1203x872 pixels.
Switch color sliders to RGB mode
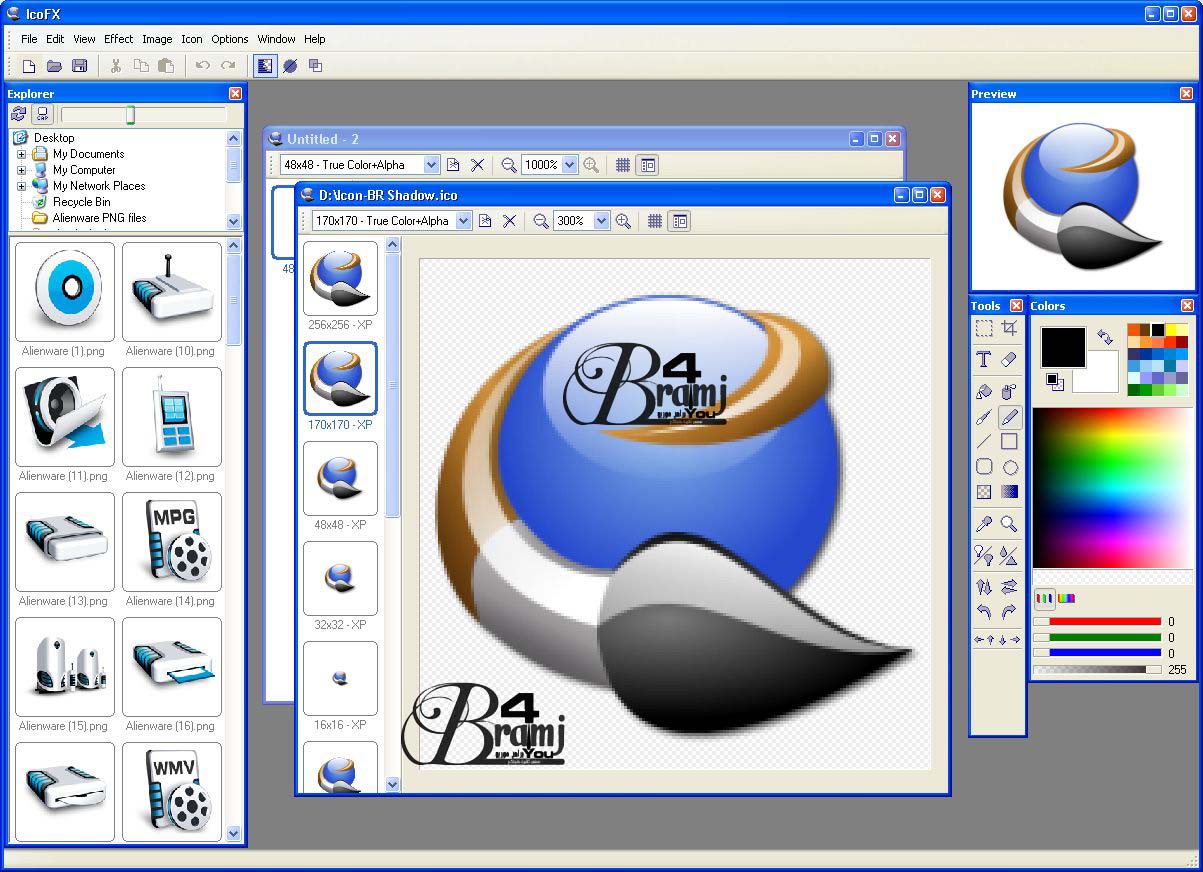pos(1044,598)
